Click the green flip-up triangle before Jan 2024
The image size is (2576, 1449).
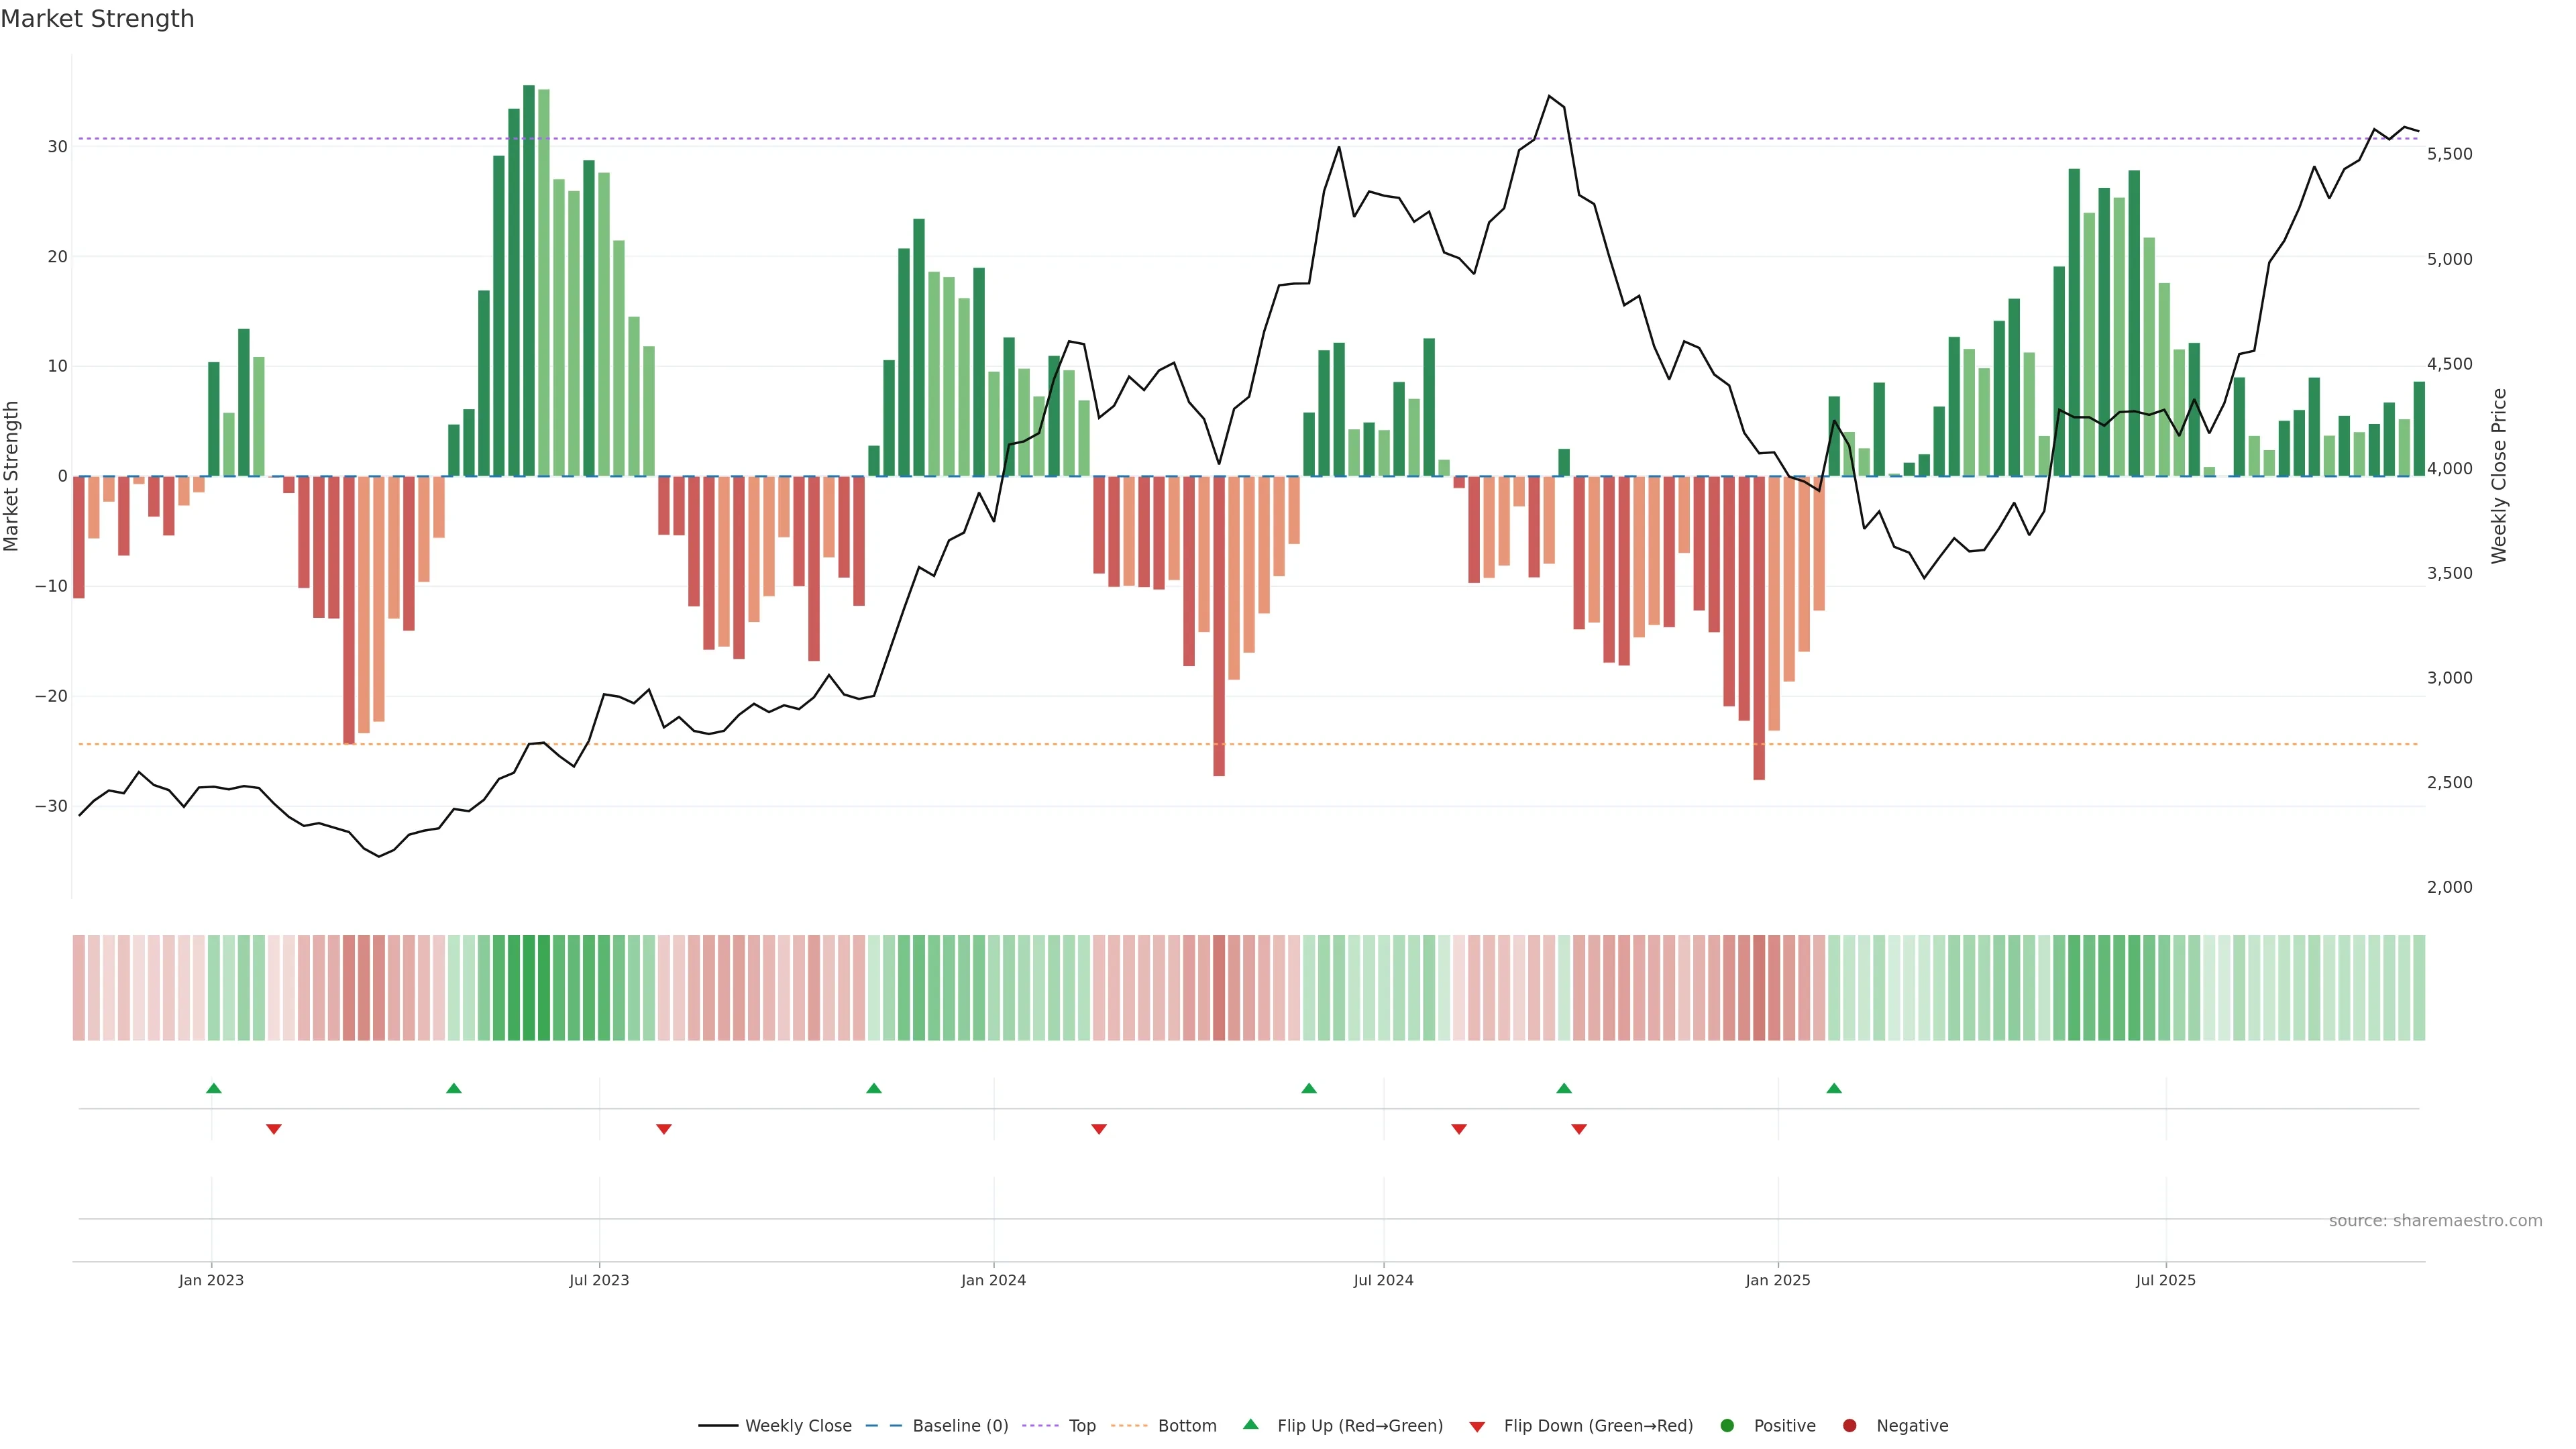coord(874,1088)
